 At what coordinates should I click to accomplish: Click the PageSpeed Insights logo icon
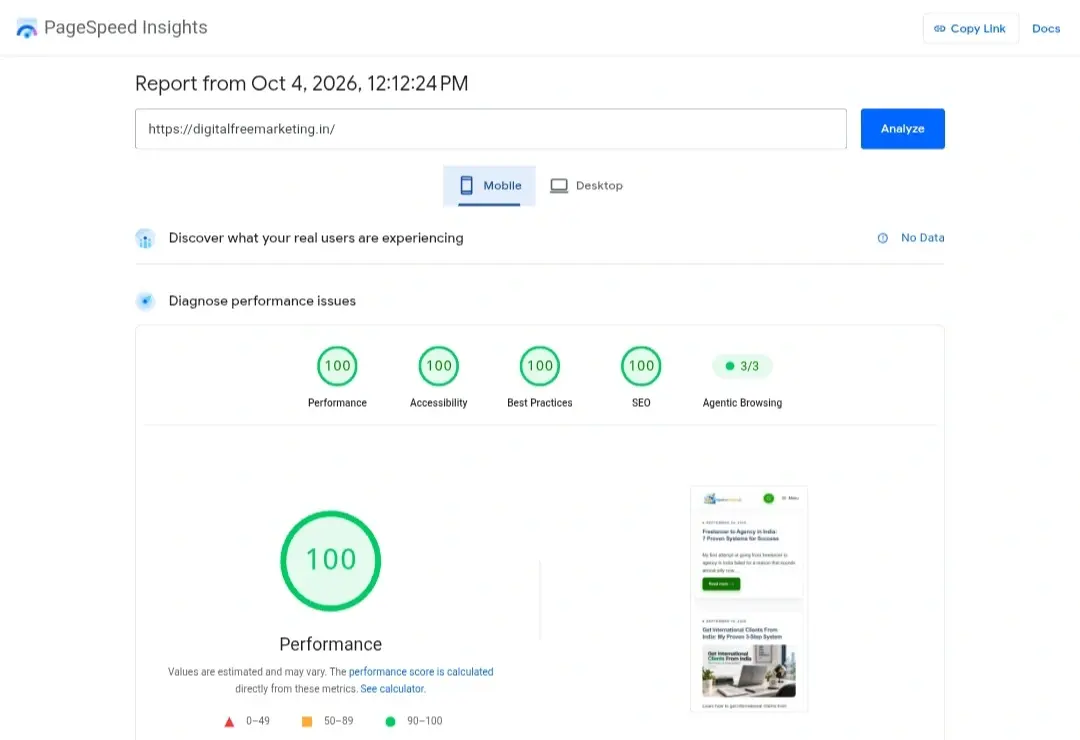pos(26,28)
